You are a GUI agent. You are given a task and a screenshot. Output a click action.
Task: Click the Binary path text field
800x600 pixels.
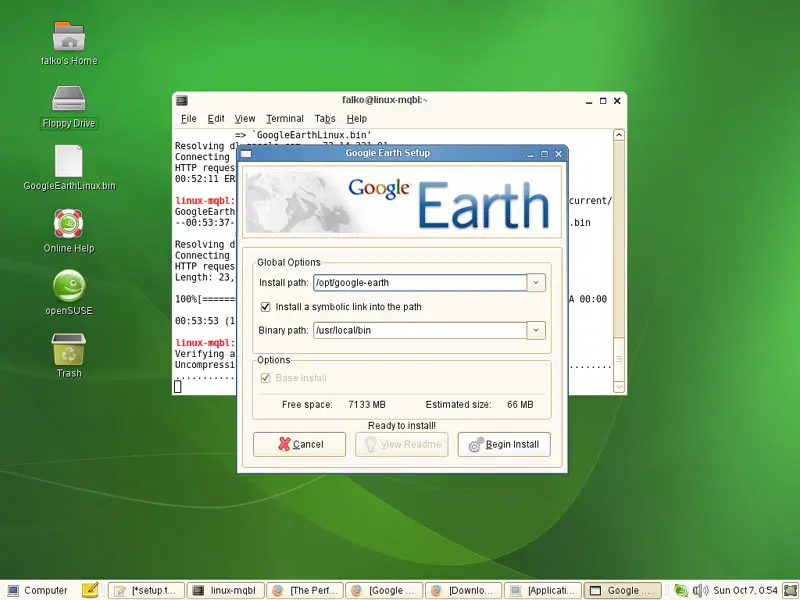(x=420, y=330)
